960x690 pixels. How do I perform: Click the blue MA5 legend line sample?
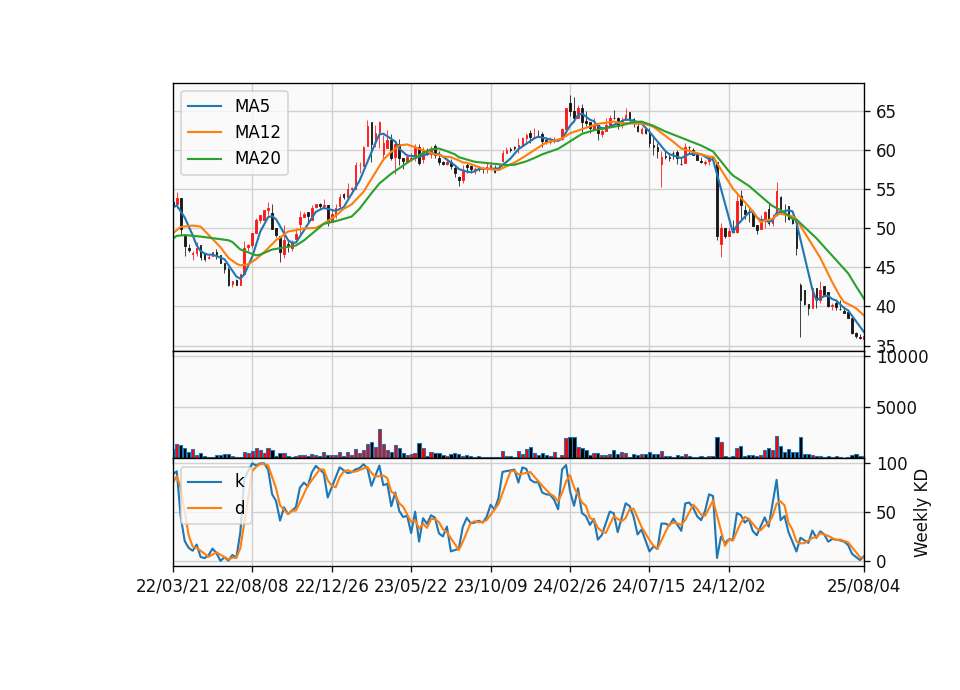click(204, 106)
